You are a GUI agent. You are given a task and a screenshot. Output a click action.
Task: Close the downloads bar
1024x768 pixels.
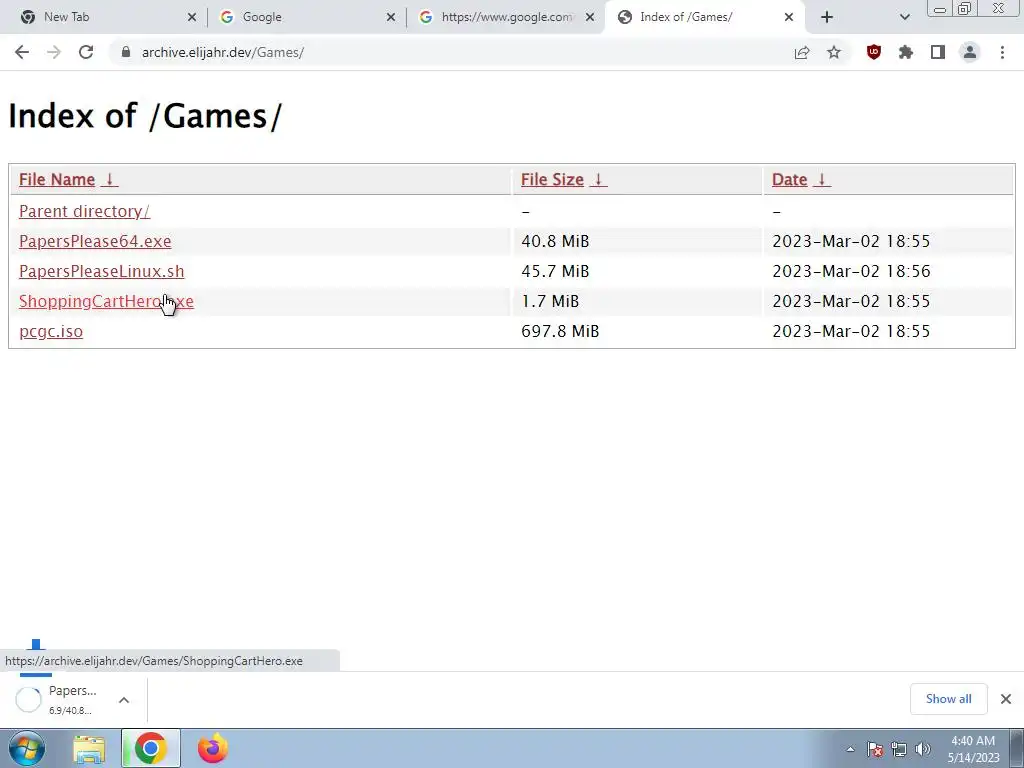(1006, 699)
